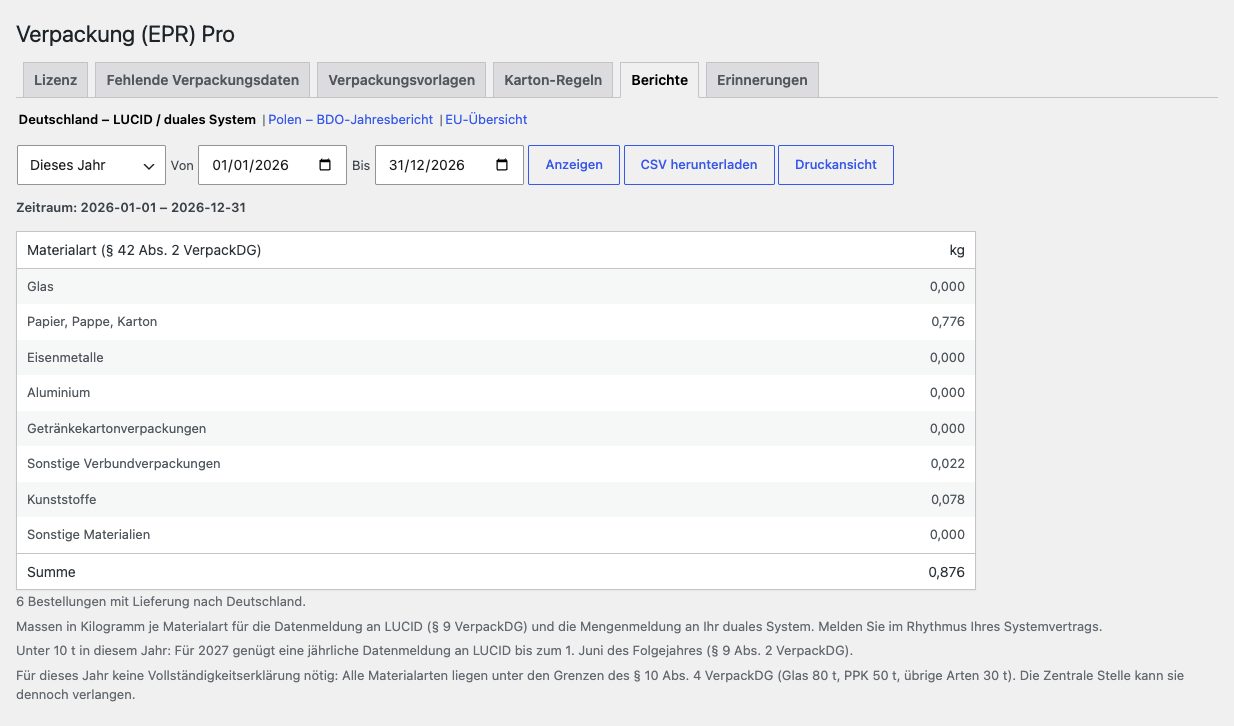
Task: Click the Verpackung (EPR) Pro heading
Action: [x=126, y=34]
